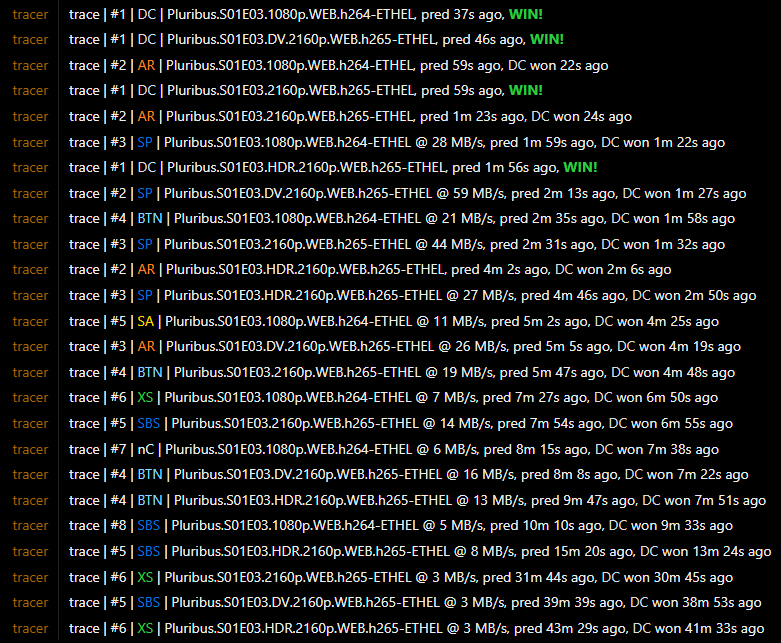
Task: Click WIN! in the HDR.2160p DC row
Action: coord(580,167)
